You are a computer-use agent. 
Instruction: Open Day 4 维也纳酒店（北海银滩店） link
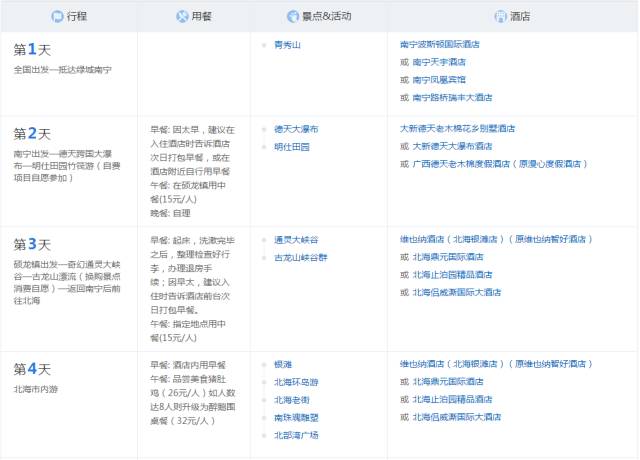click(496, 364)
